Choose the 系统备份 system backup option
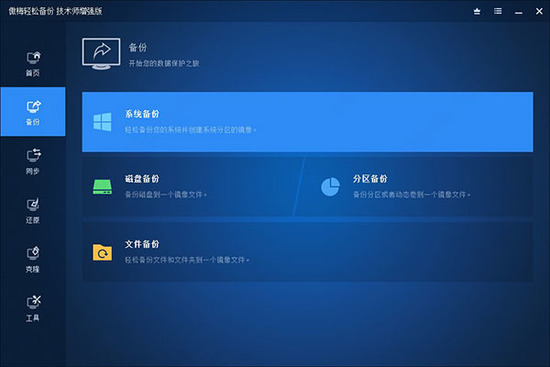The height and width of the screenshot is (367, 550). tap(308, 122)
